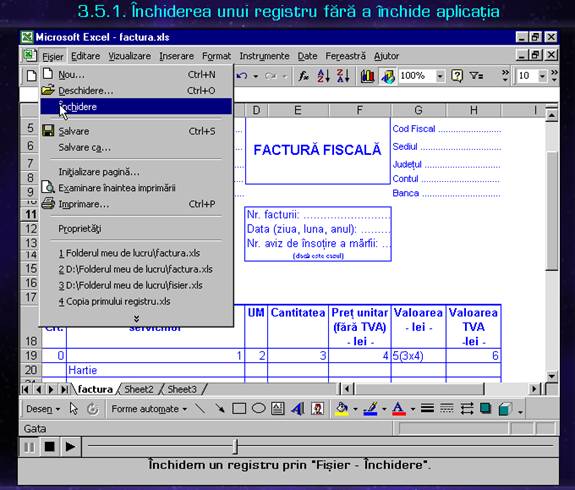Click the tutorial pause button
This screenshot has width=575, height=490.
29,447
